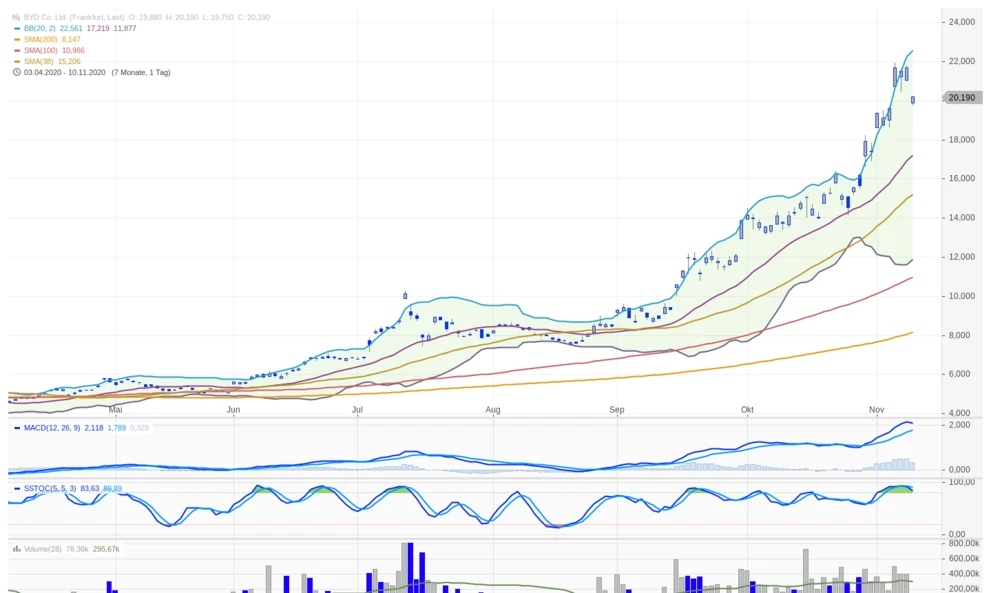Viewport: 1000px width, 593px height.
Task: Click the Volume panel bar icon
Action: 16,549
